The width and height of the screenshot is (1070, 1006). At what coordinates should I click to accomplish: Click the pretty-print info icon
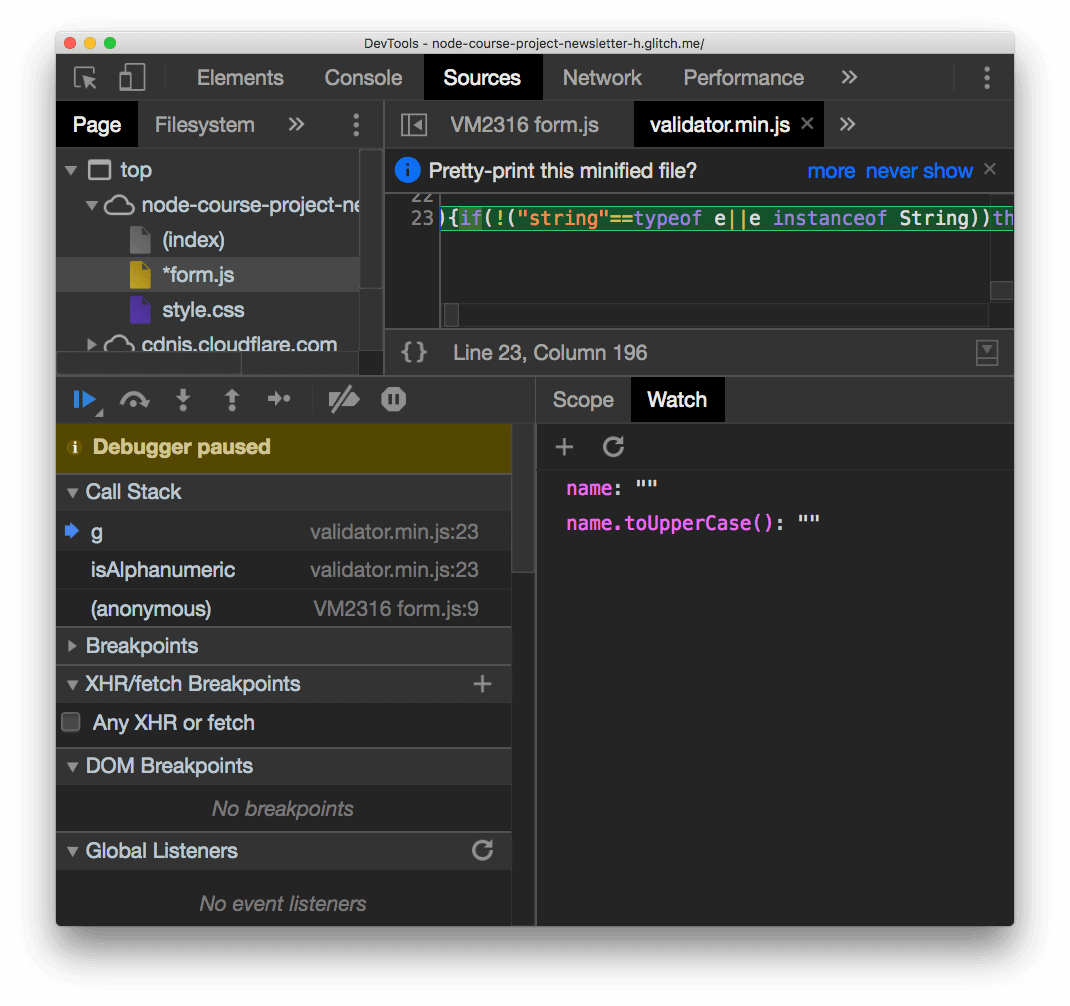click(x=408, y=170)
